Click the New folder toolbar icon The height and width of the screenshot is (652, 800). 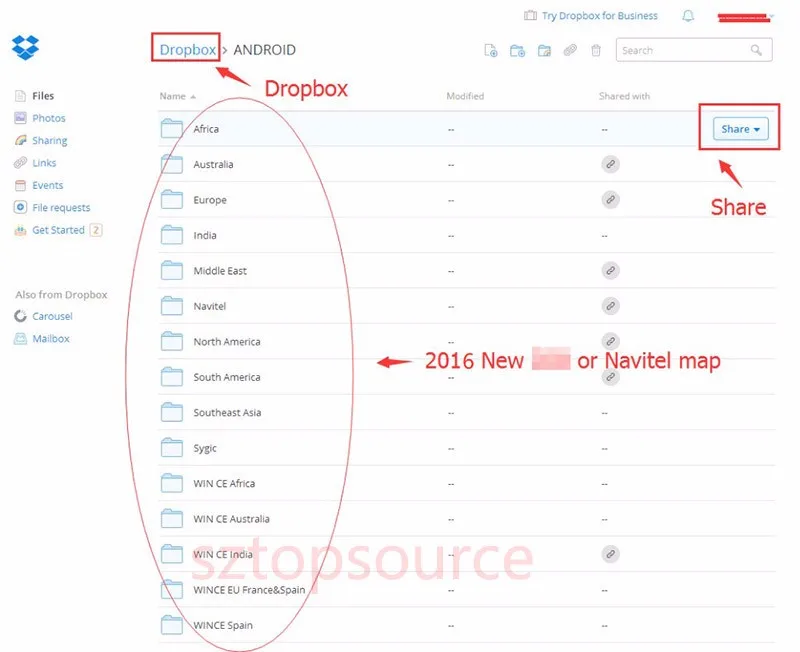(x=517, y=51)
